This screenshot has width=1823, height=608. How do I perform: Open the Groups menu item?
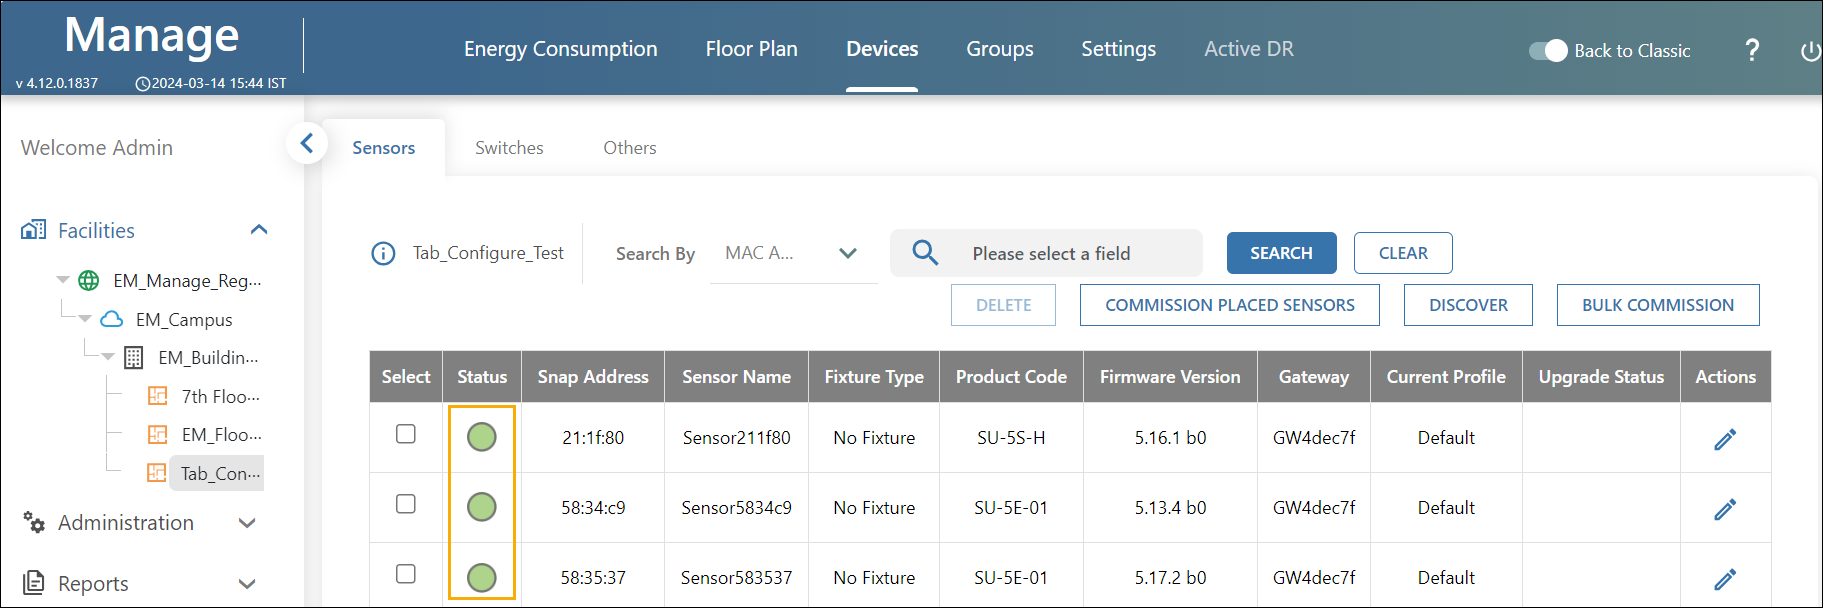pyautogui.click(x=1000, y=49)
